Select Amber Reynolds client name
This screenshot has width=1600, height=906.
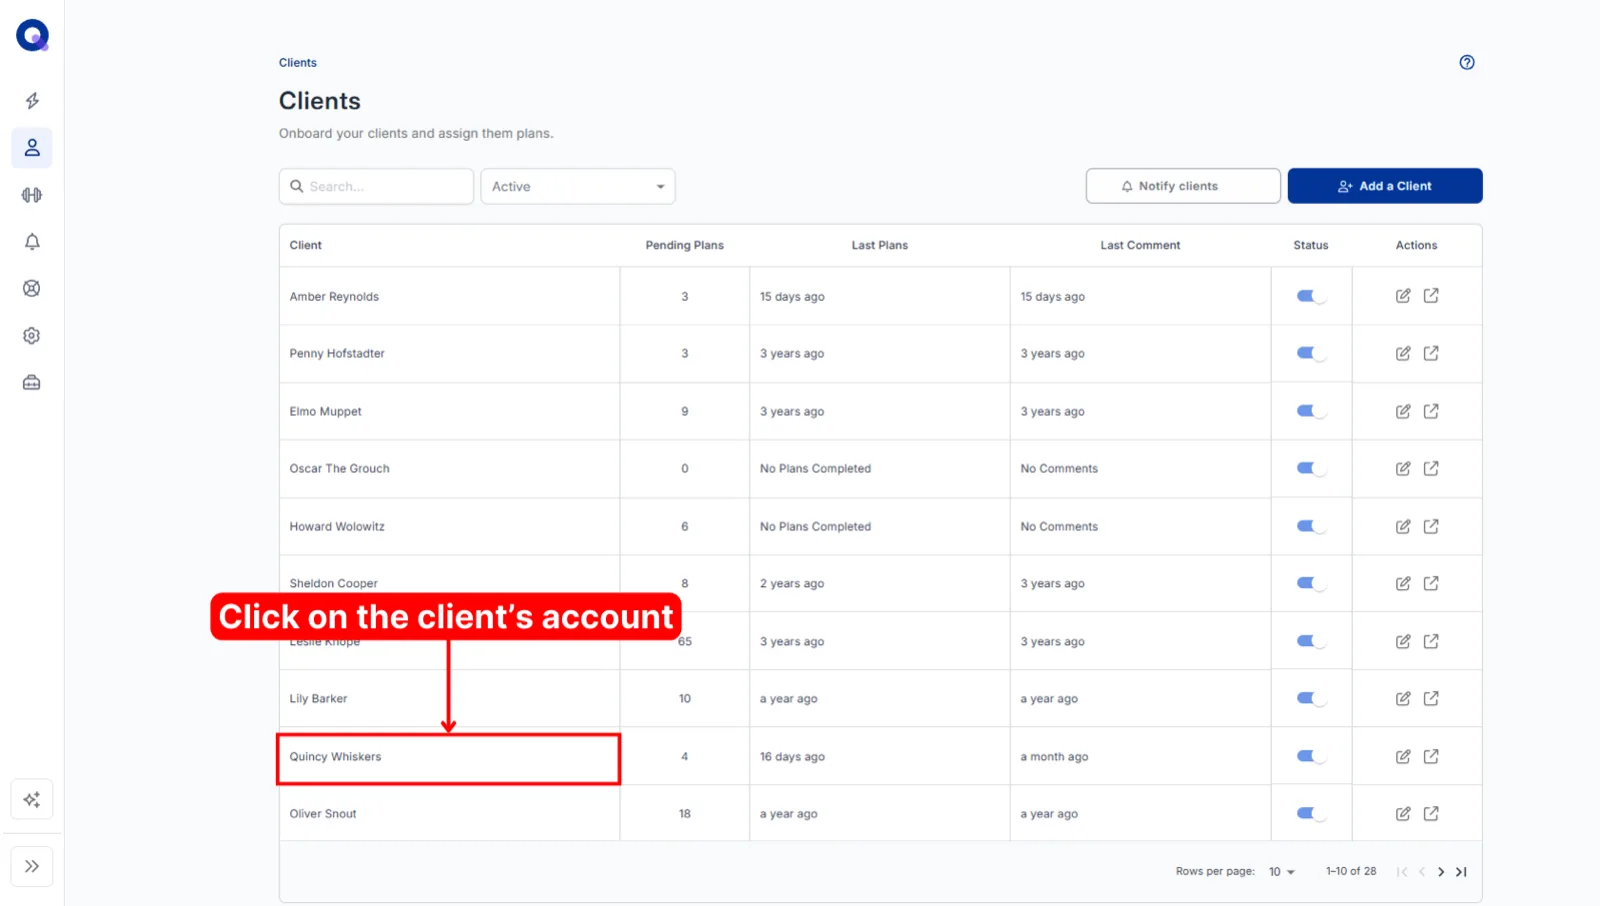tap(334, 297)
